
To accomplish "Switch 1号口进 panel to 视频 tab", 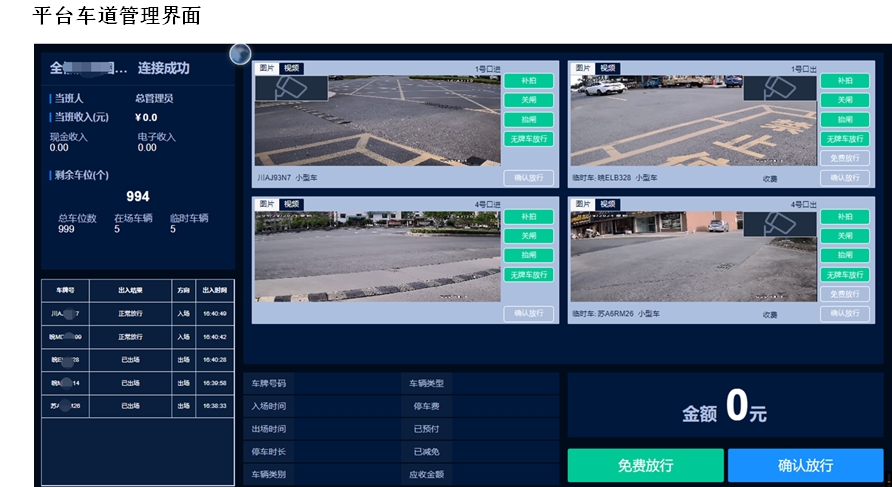I will pyautogui.click(x=291, y=68).
